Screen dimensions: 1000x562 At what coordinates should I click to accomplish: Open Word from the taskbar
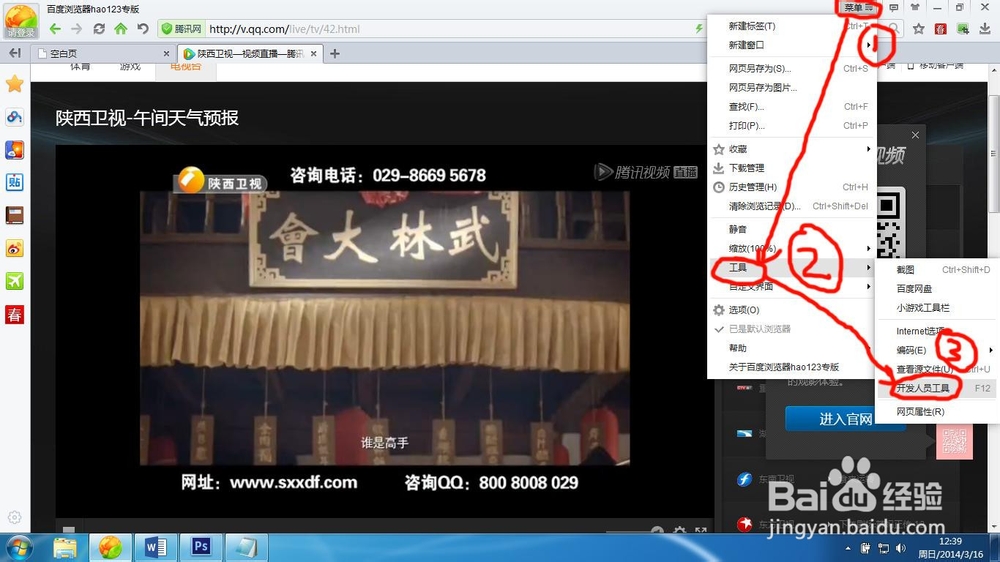pos(155,547)
